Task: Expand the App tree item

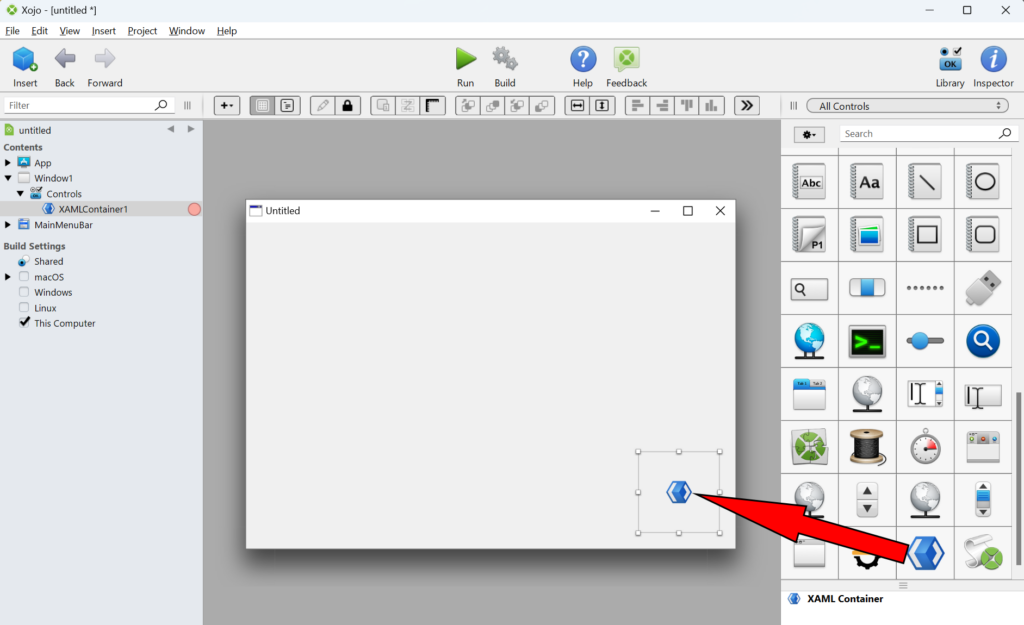Action: coord(8,162)
